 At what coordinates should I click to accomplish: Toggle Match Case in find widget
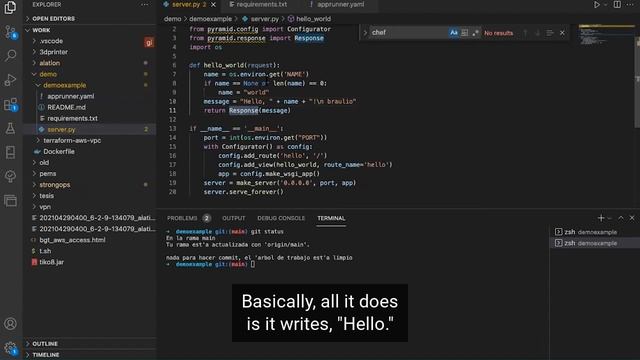pyautogui.click(x=453, y=33)
